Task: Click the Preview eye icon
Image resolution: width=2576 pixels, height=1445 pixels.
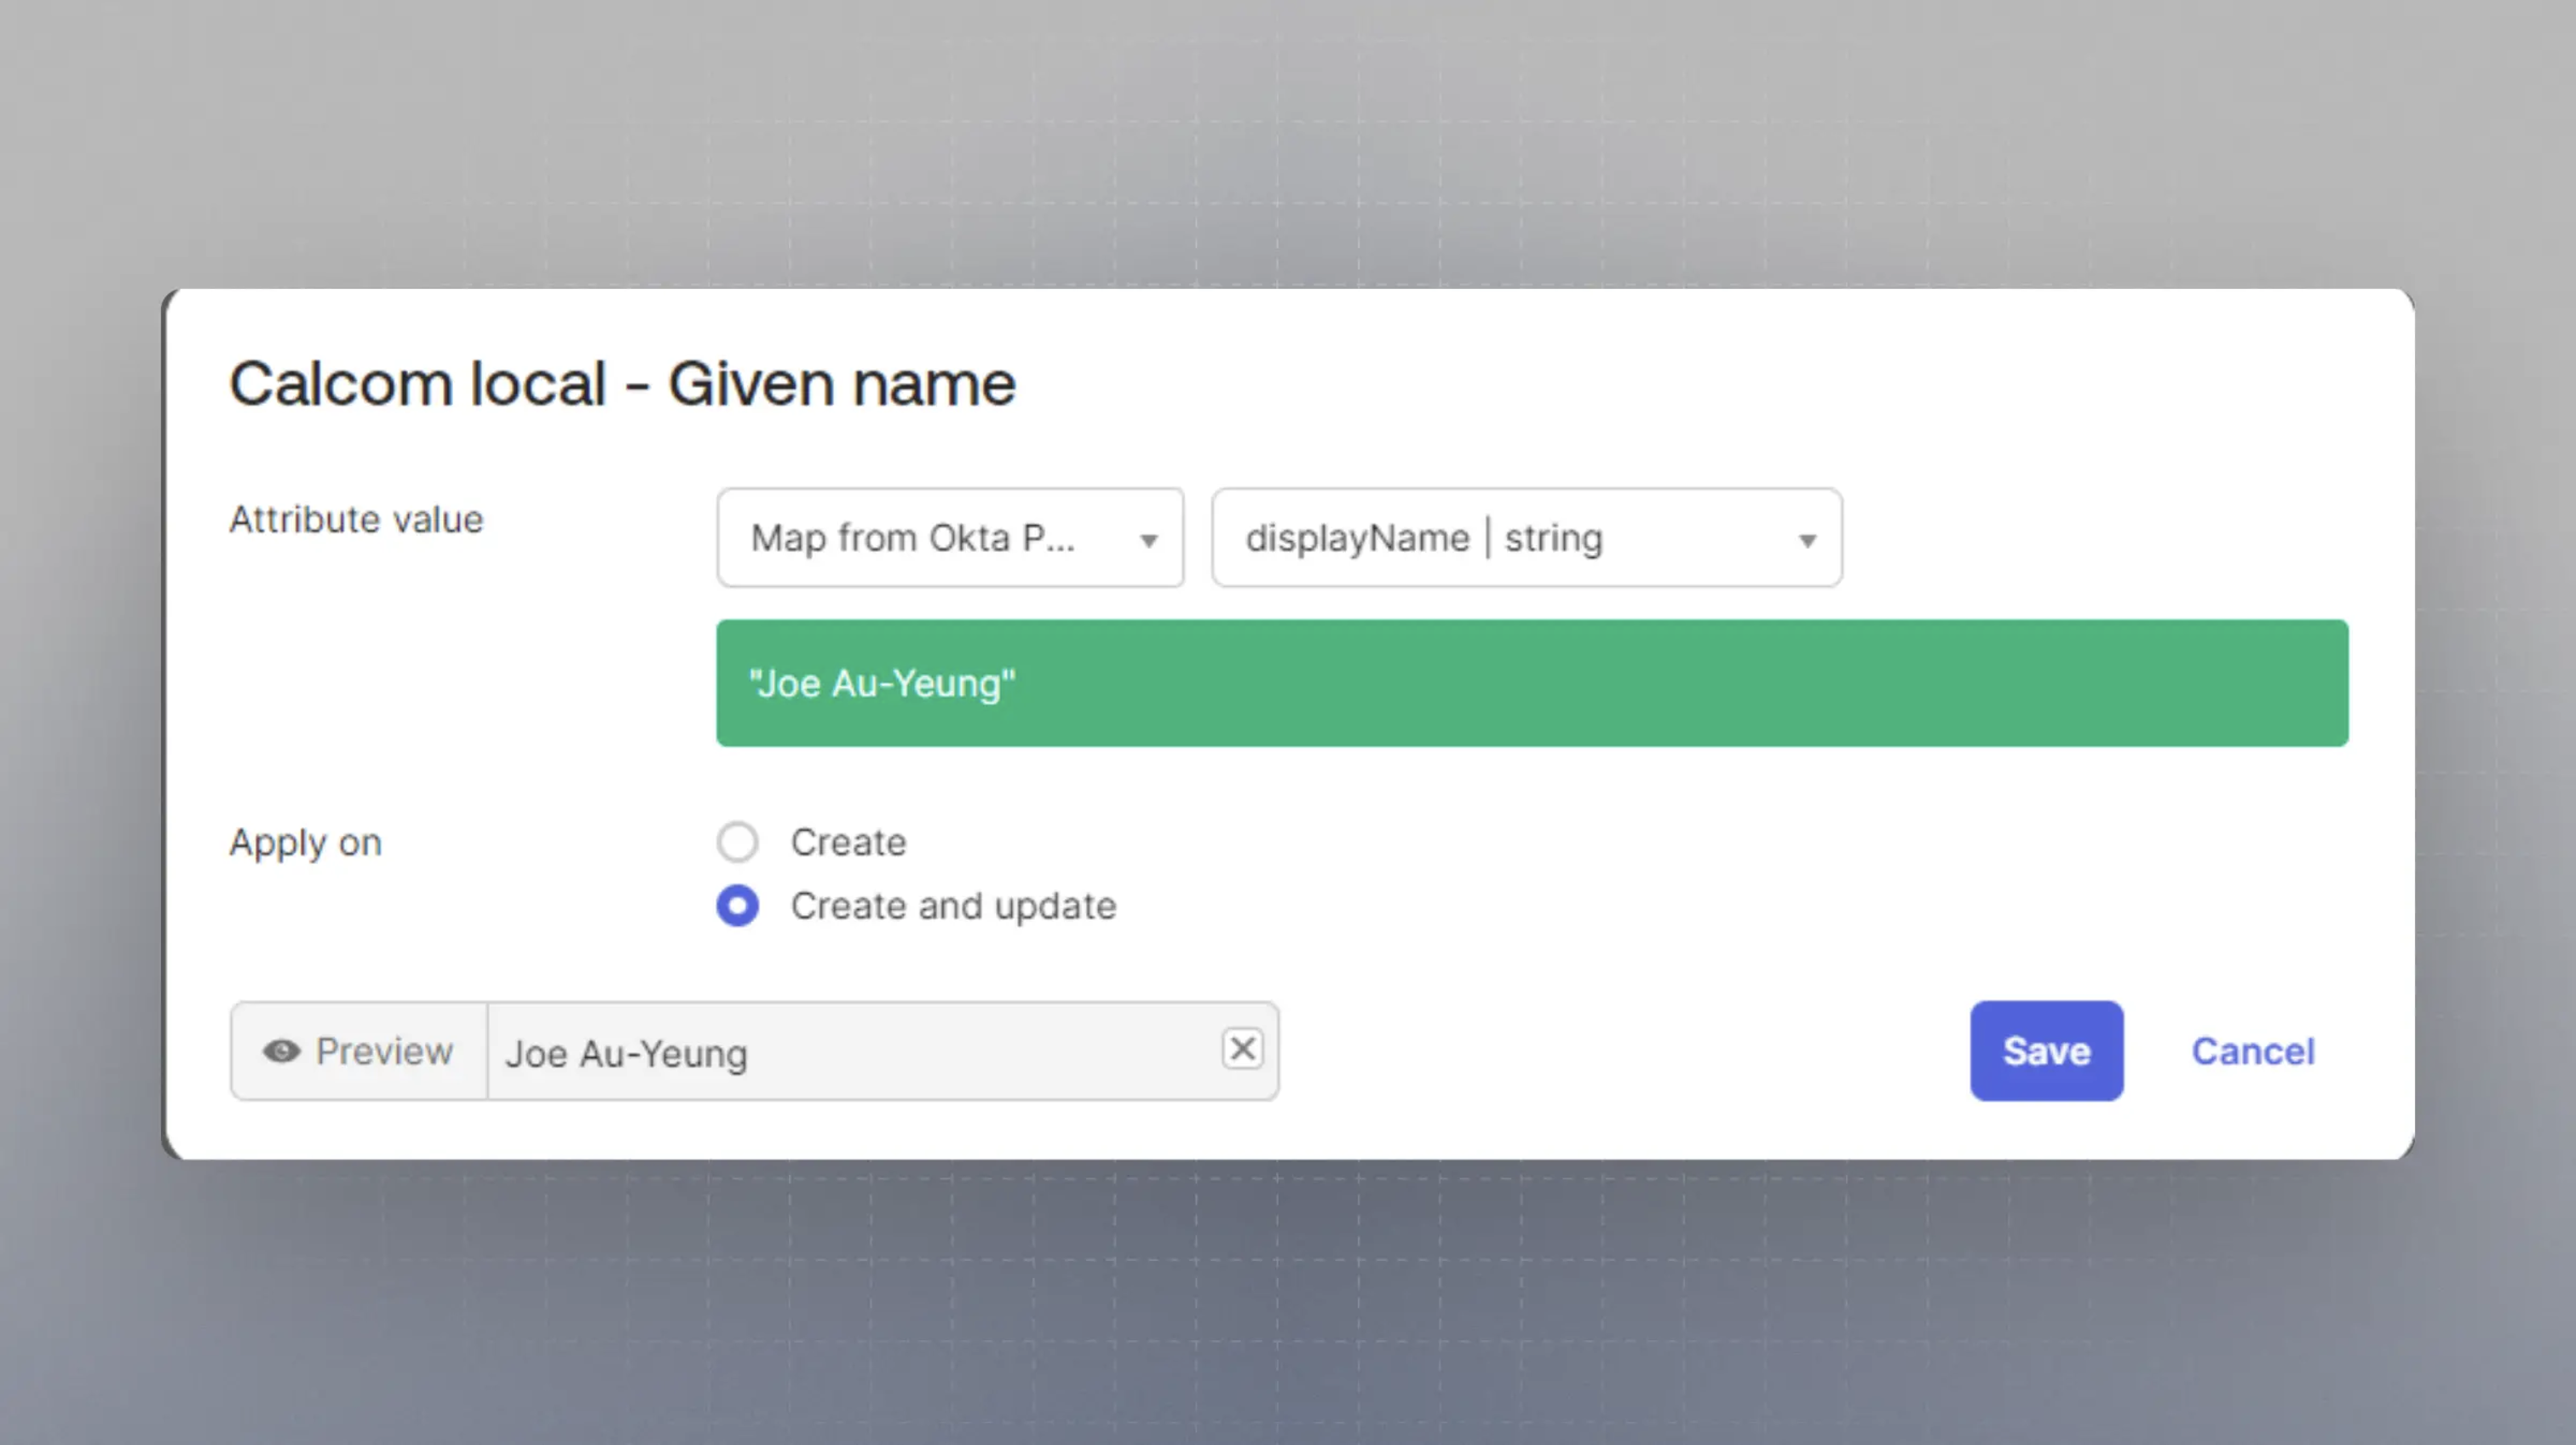Action: [281, 1051]
